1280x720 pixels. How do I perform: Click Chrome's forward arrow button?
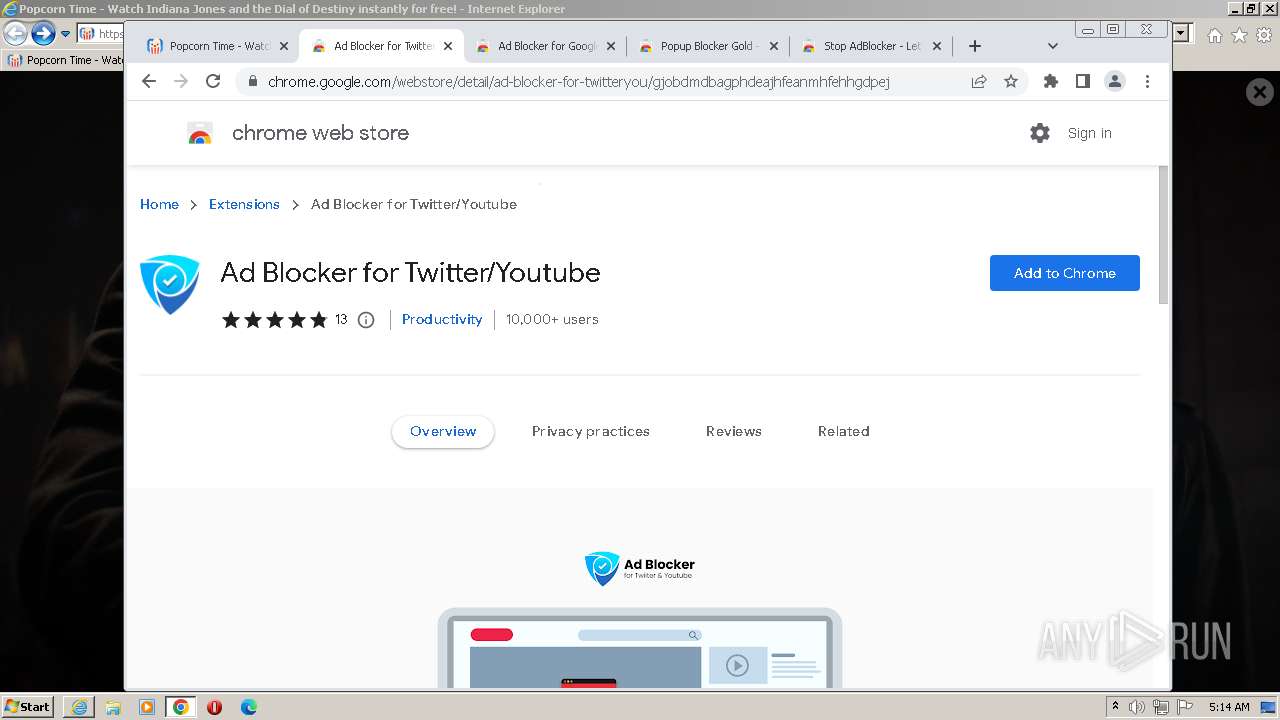181,81
